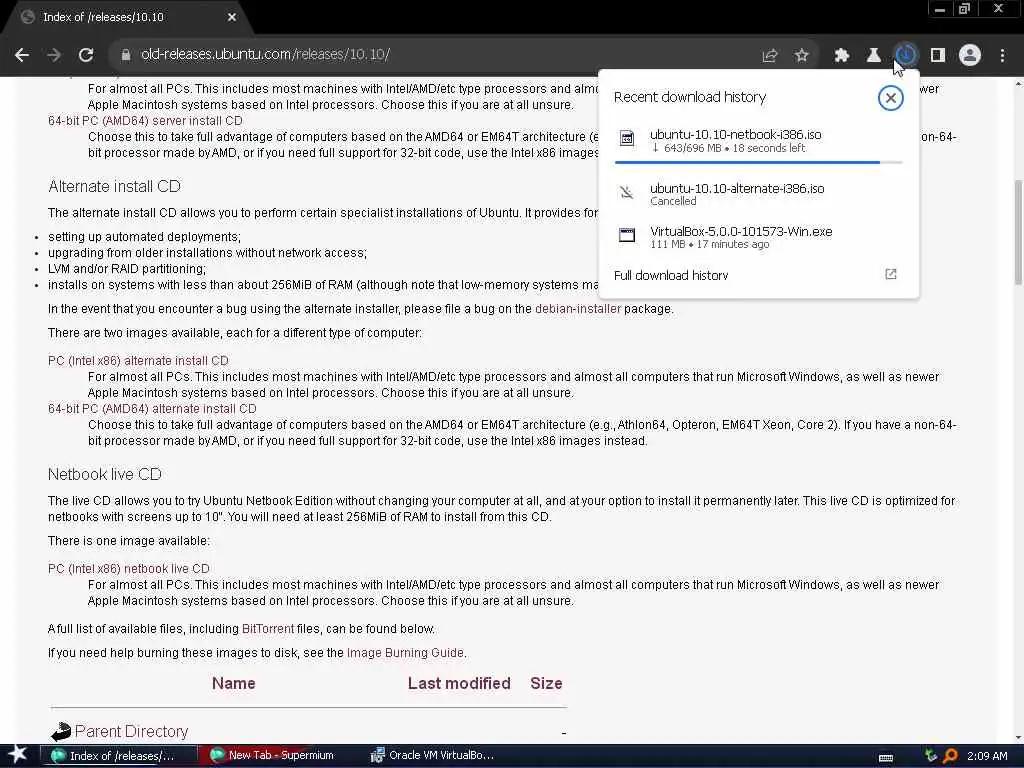Open VirtualBox-5.0.0-101573-Win.exe download
1024x768 pixels.
click(758, 237)
